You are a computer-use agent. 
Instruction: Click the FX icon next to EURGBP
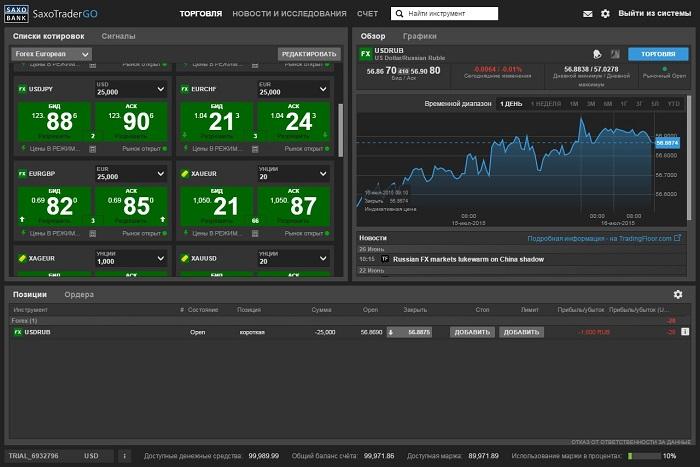point(22,173)
